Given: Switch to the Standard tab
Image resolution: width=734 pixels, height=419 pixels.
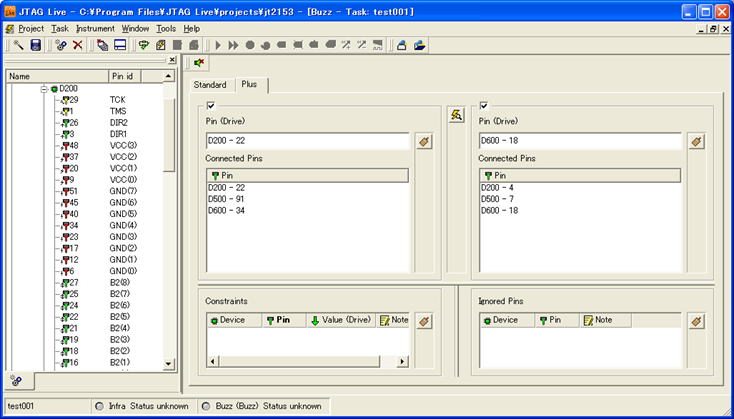Looking at the screenshot, I should pyautogui.click(x=210, y=85).
